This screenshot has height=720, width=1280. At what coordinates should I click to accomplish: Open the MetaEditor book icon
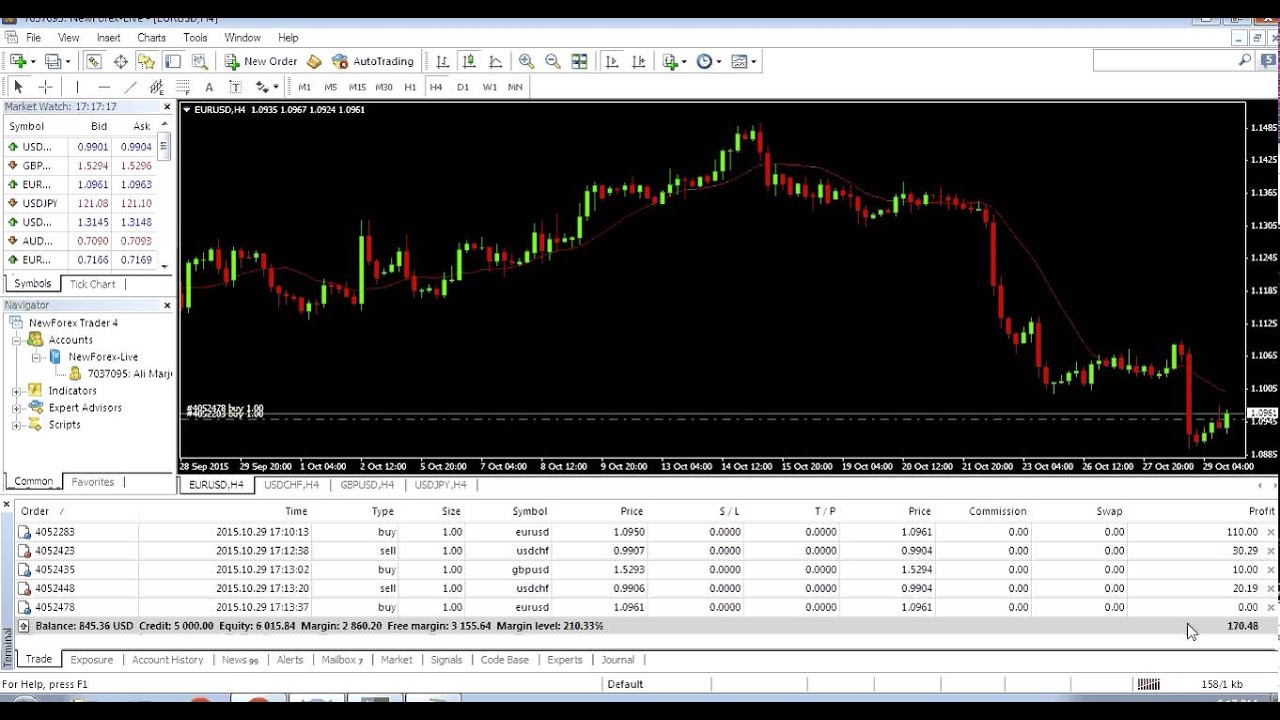pos(314,61)
